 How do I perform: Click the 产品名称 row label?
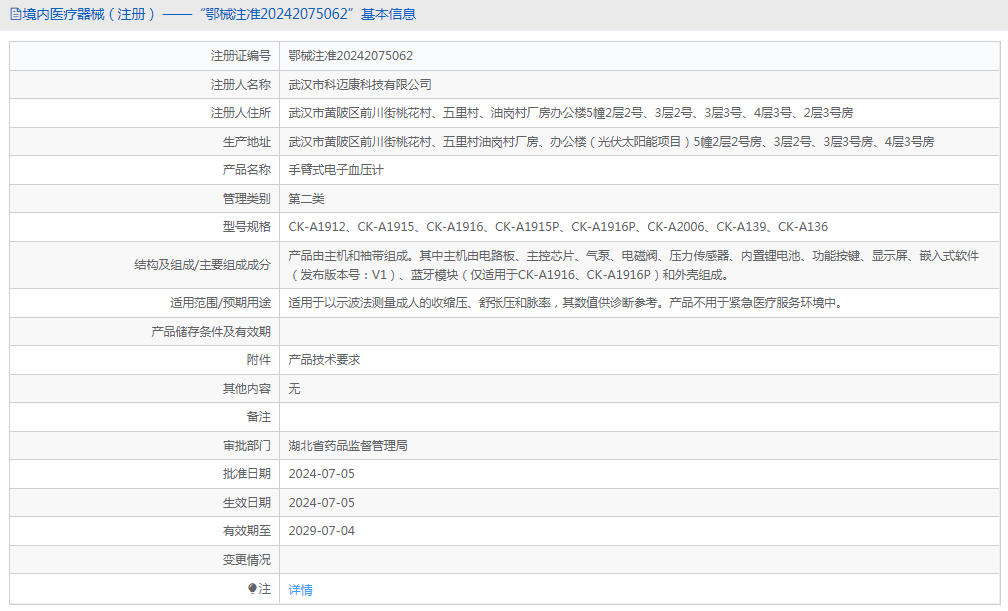click(x=246, y=170)
